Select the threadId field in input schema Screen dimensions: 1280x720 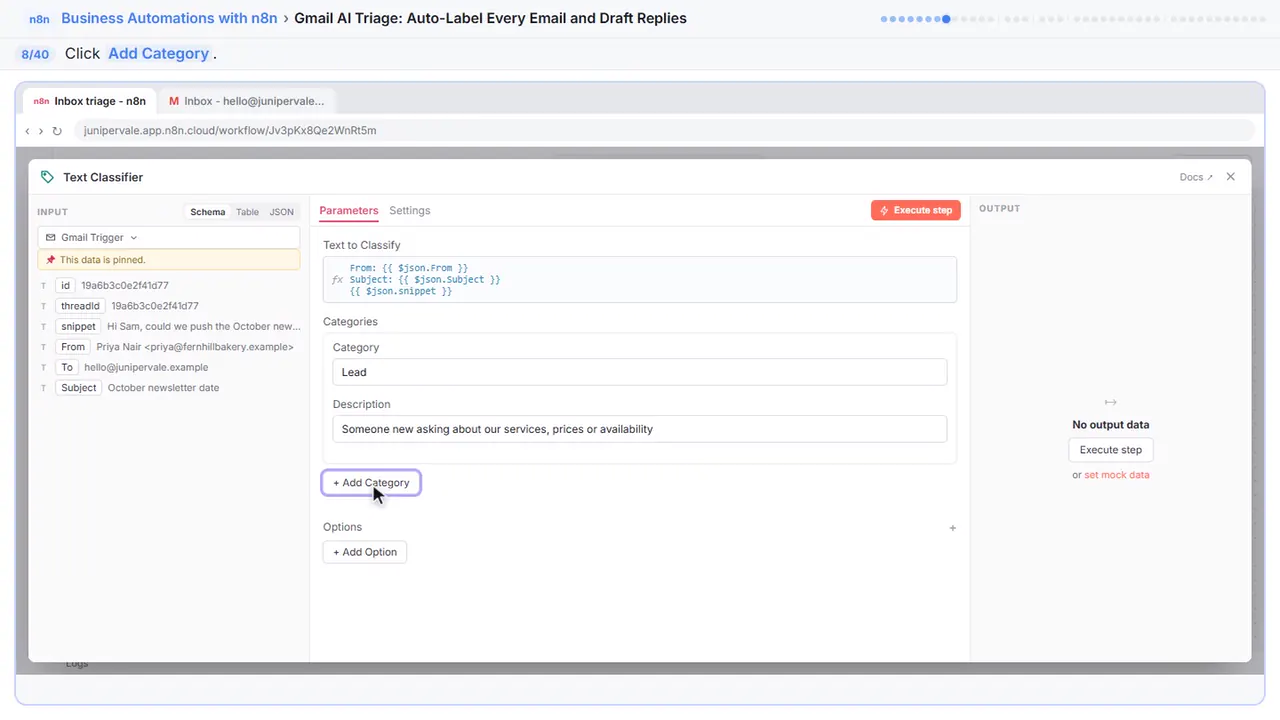tap(81, 306)
